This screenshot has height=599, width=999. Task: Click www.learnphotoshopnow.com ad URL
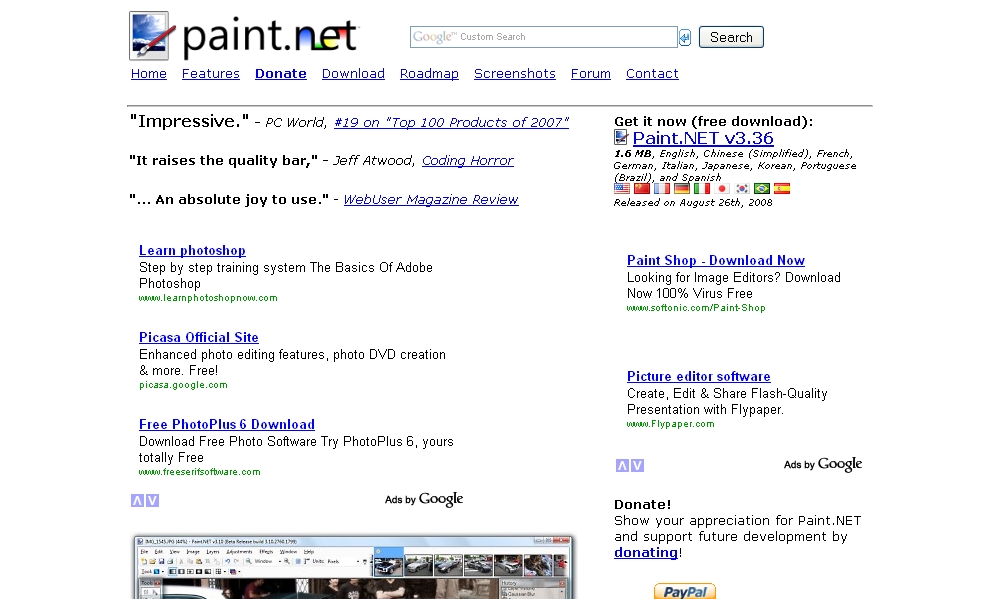point(208,298)
